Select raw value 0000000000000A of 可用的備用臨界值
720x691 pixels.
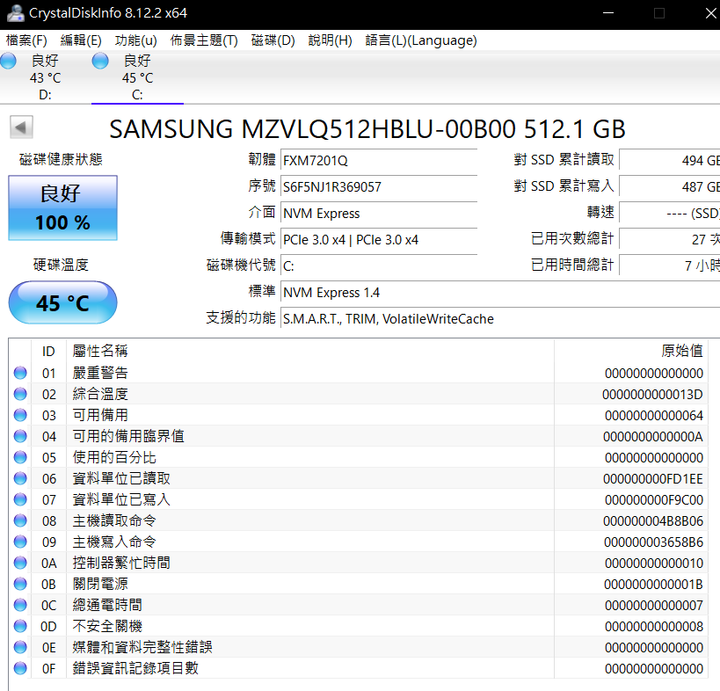653,437
